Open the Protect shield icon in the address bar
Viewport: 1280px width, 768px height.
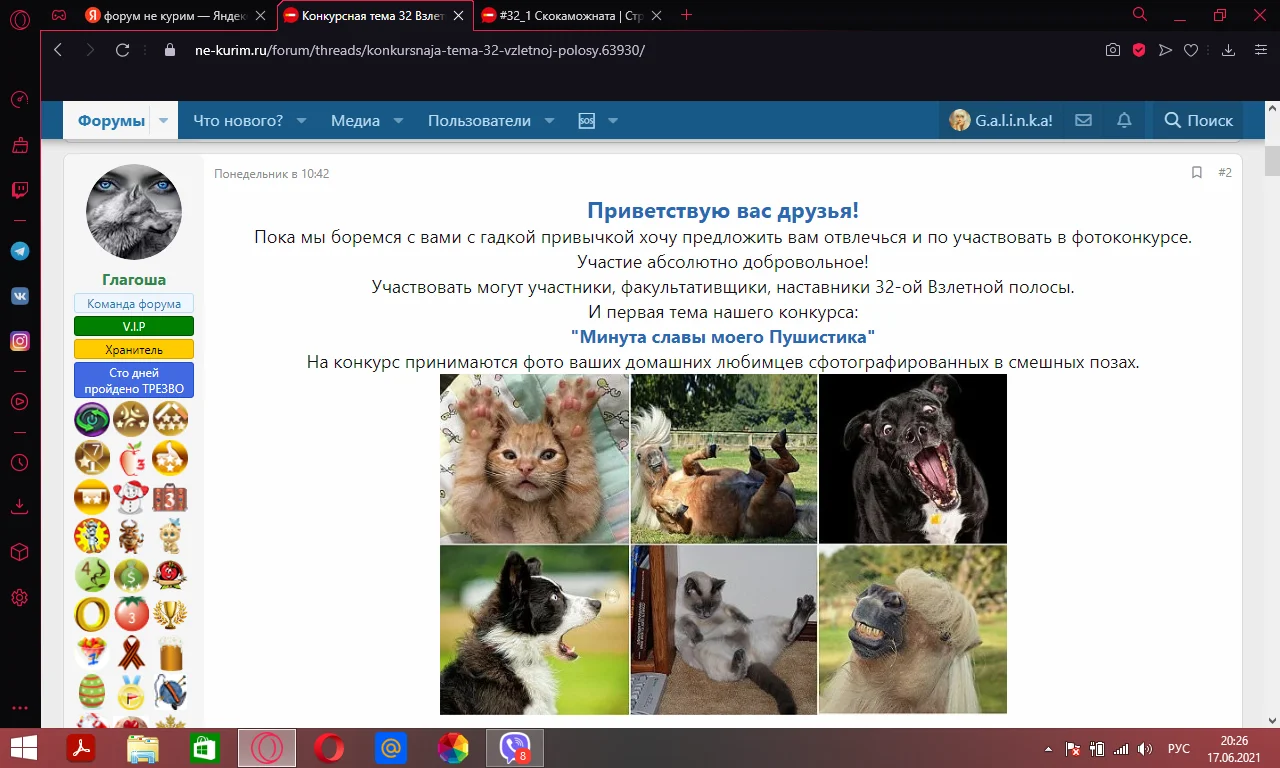1138,49
